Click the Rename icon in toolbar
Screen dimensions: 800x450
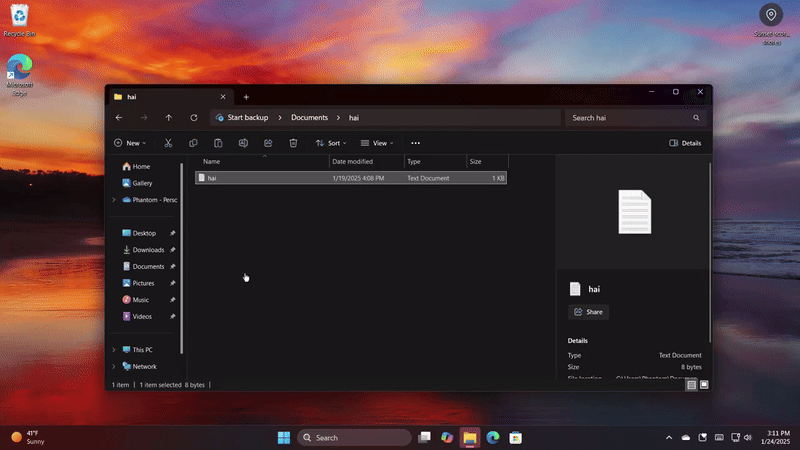point(243,143)
